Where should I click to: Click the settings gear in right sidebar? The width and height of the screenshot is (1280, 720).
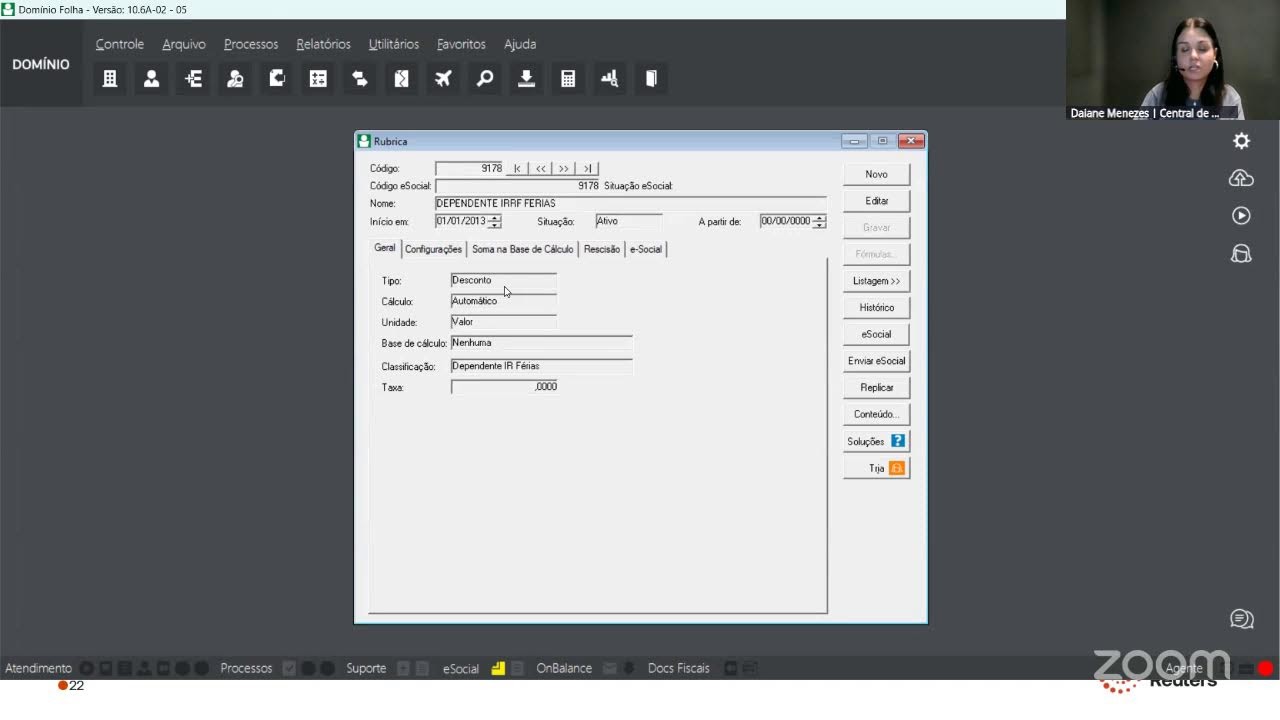pos(1241,141)
